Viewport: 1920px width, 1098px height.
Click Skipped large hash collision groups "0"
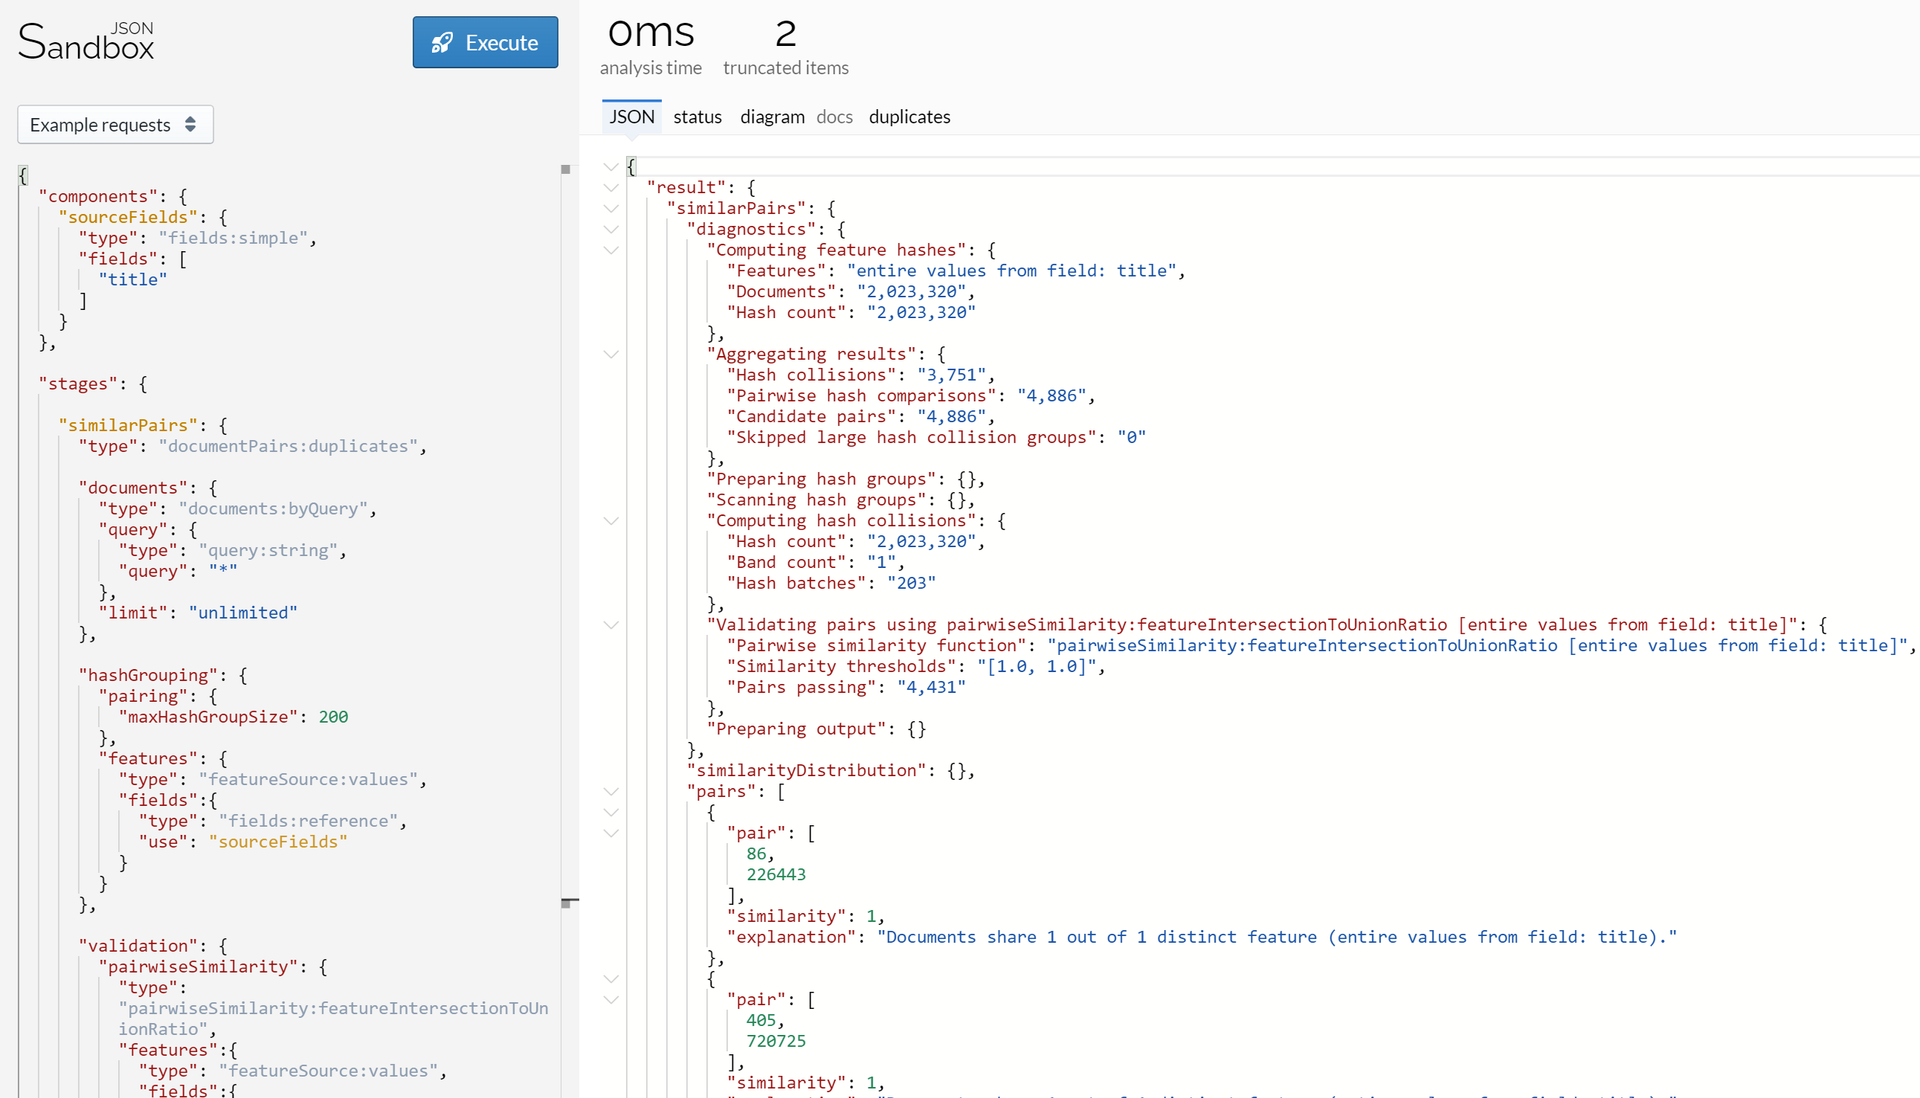tap(1131, 437)
